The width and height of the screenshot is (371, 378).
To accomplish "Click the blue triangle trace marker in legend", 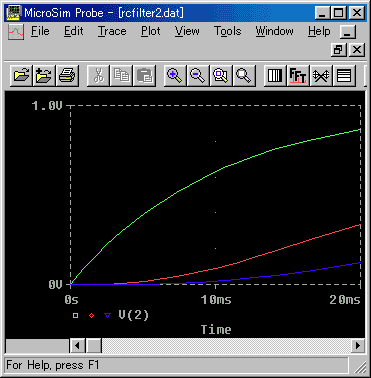I will [107, 315].
